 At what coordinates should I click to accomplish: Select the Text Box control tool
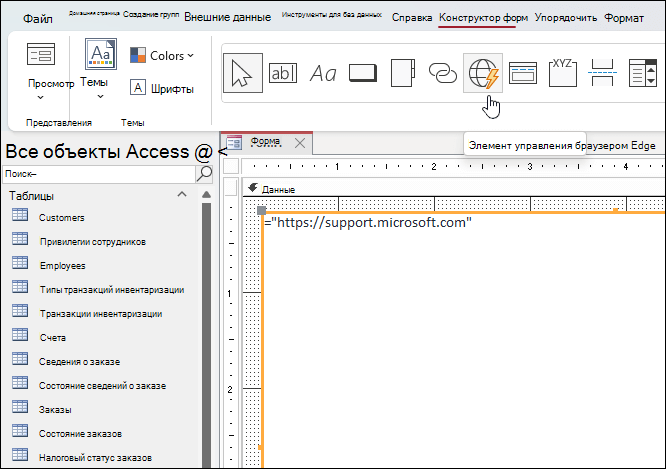click(282, 73)
